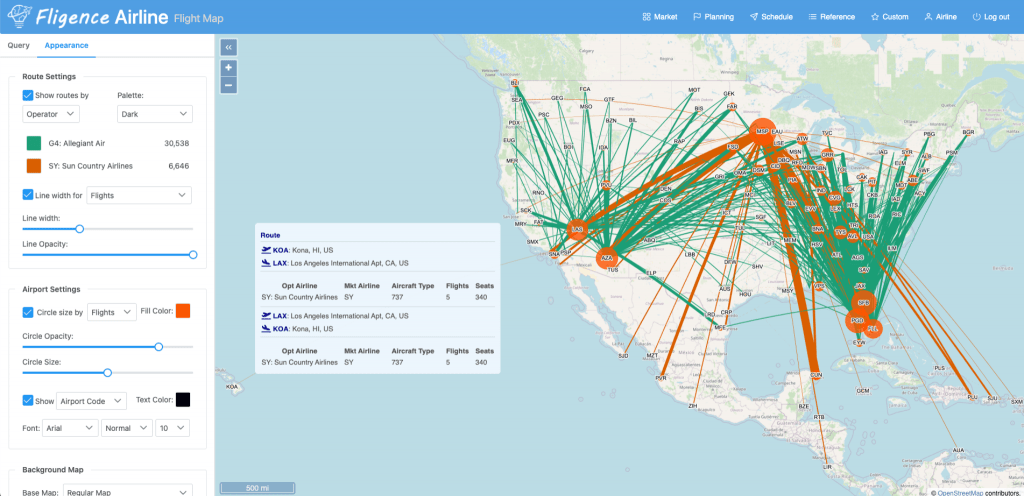The image size is (1024, 496).
Task: Disable Circle size by checkbox
Action: click(28, 312)
